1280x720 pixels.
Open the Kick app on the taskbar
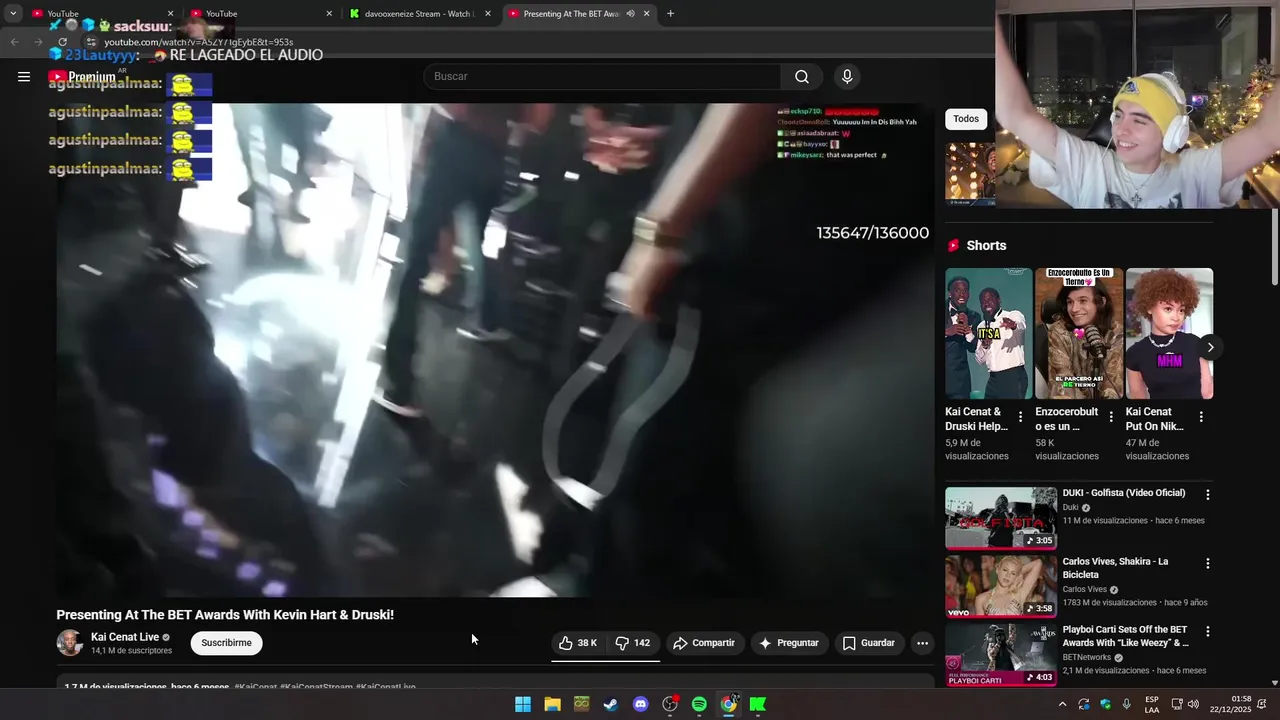[x=758, y=705]
